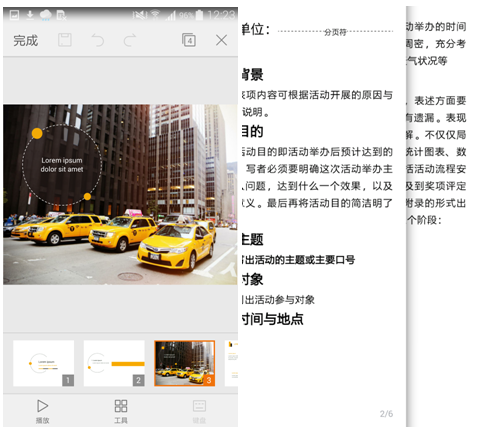Tap the download icon in the status bar
Image resolution: width=480 pixels, height=437 pixels.
[x=30, y=15]
